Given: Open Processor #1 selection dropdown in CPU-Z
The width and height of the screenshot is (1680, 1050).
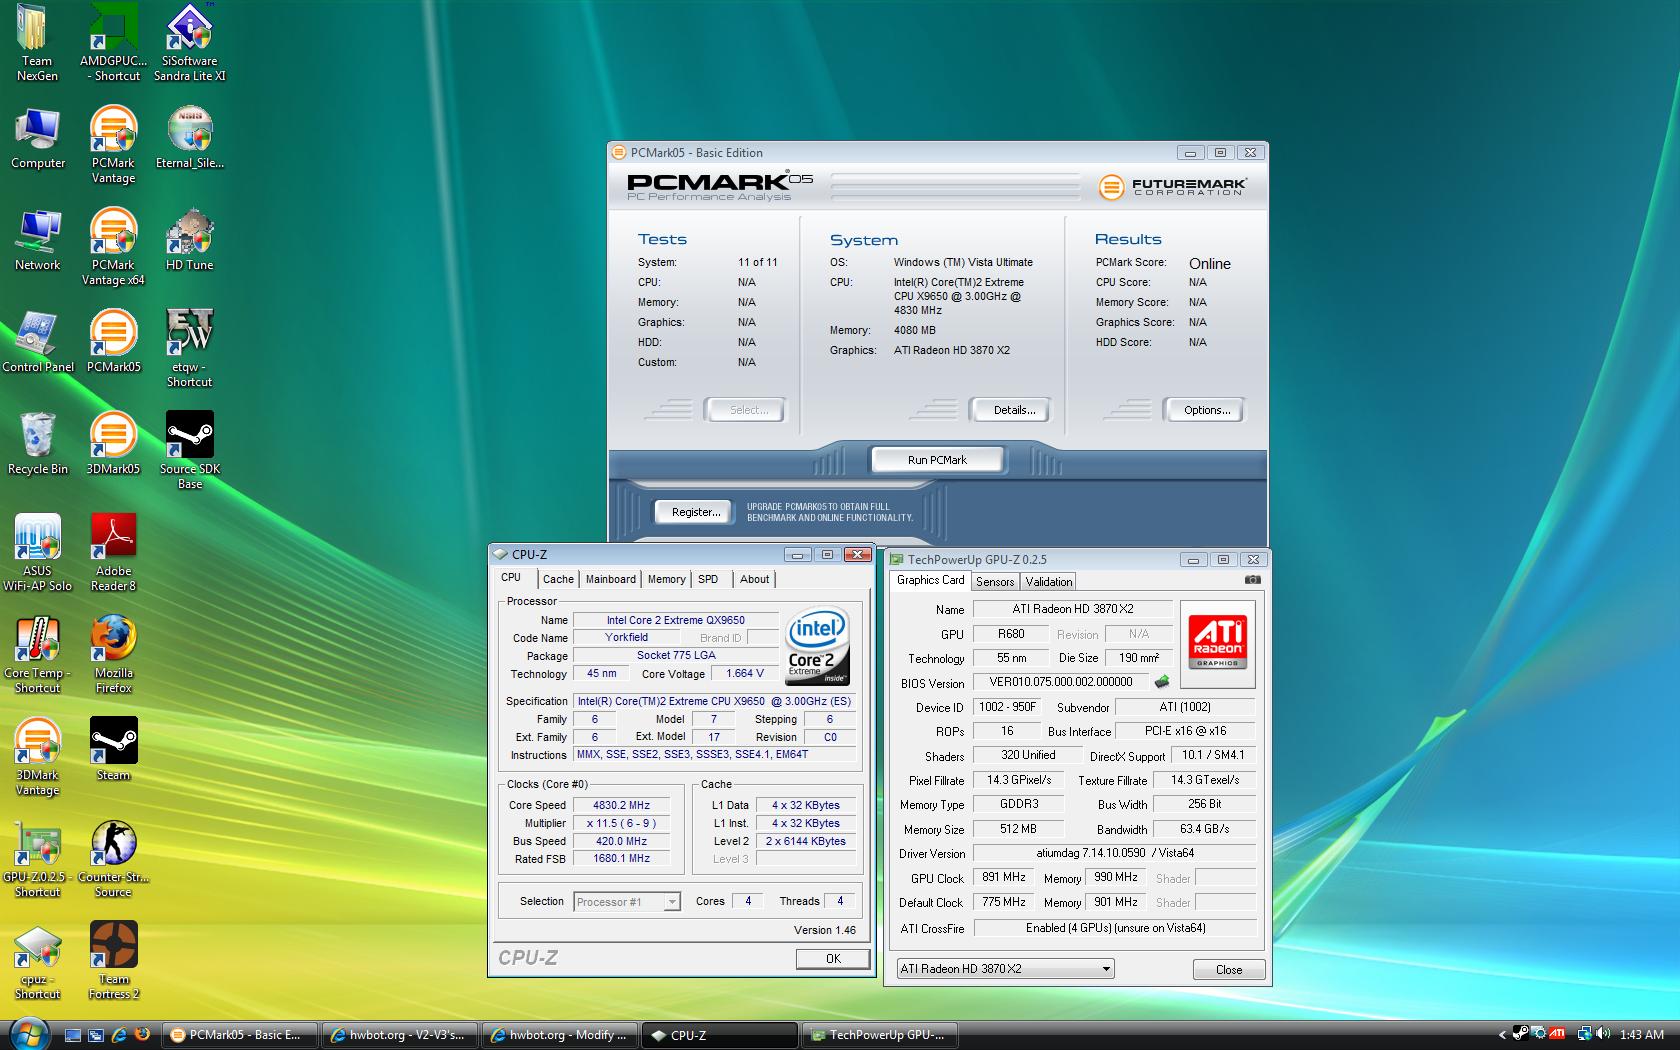Looking at the screenshot, I should pyautogui.click(x=627, y=902).
